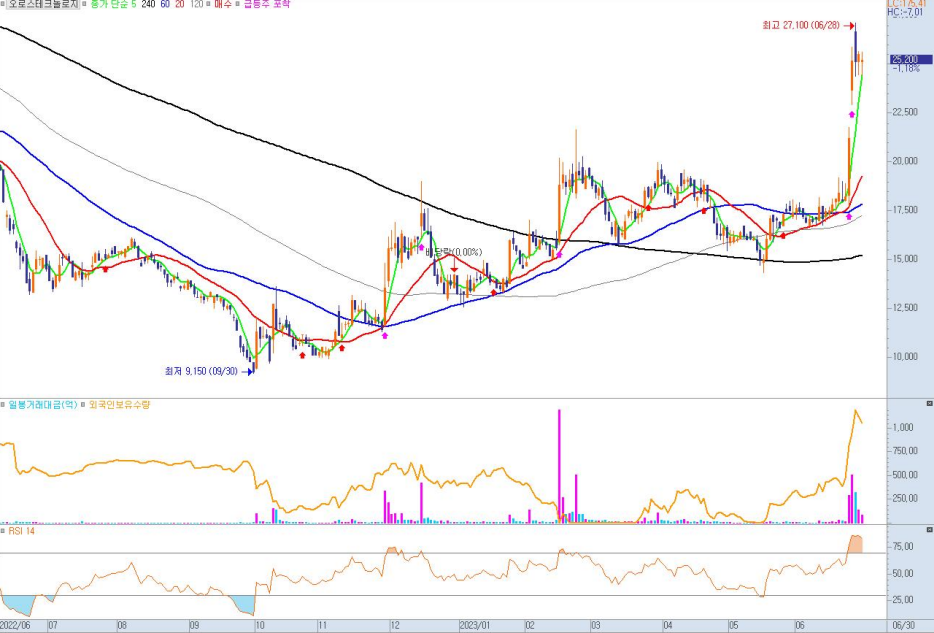Click the 03 month marker on time axis

click(595, 626)
